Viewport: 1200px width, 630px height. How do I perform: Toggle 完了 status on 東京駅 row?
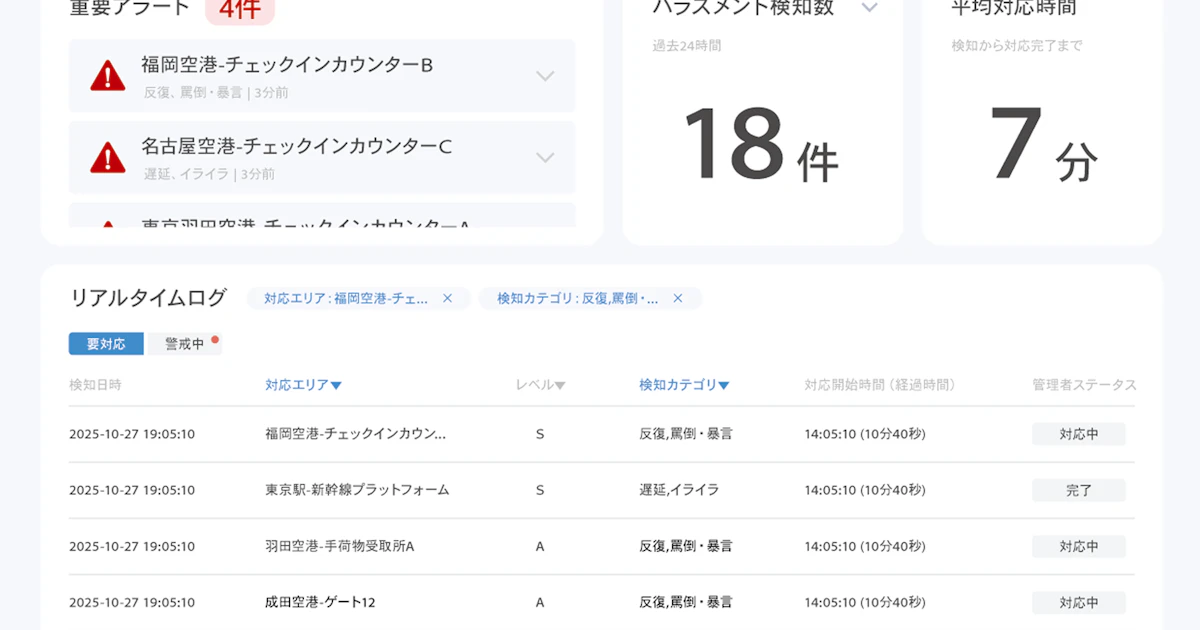[x=1078, y=490]
